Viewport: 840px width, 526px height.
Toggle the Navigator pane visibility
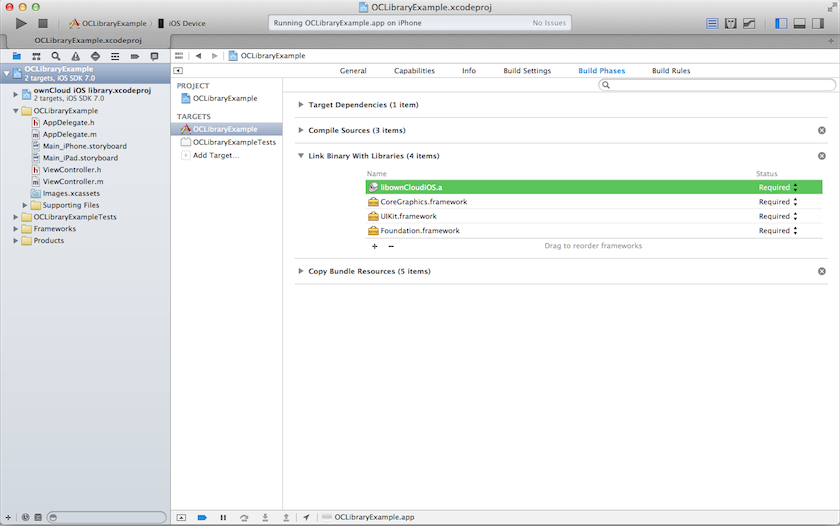coord(781,23)
